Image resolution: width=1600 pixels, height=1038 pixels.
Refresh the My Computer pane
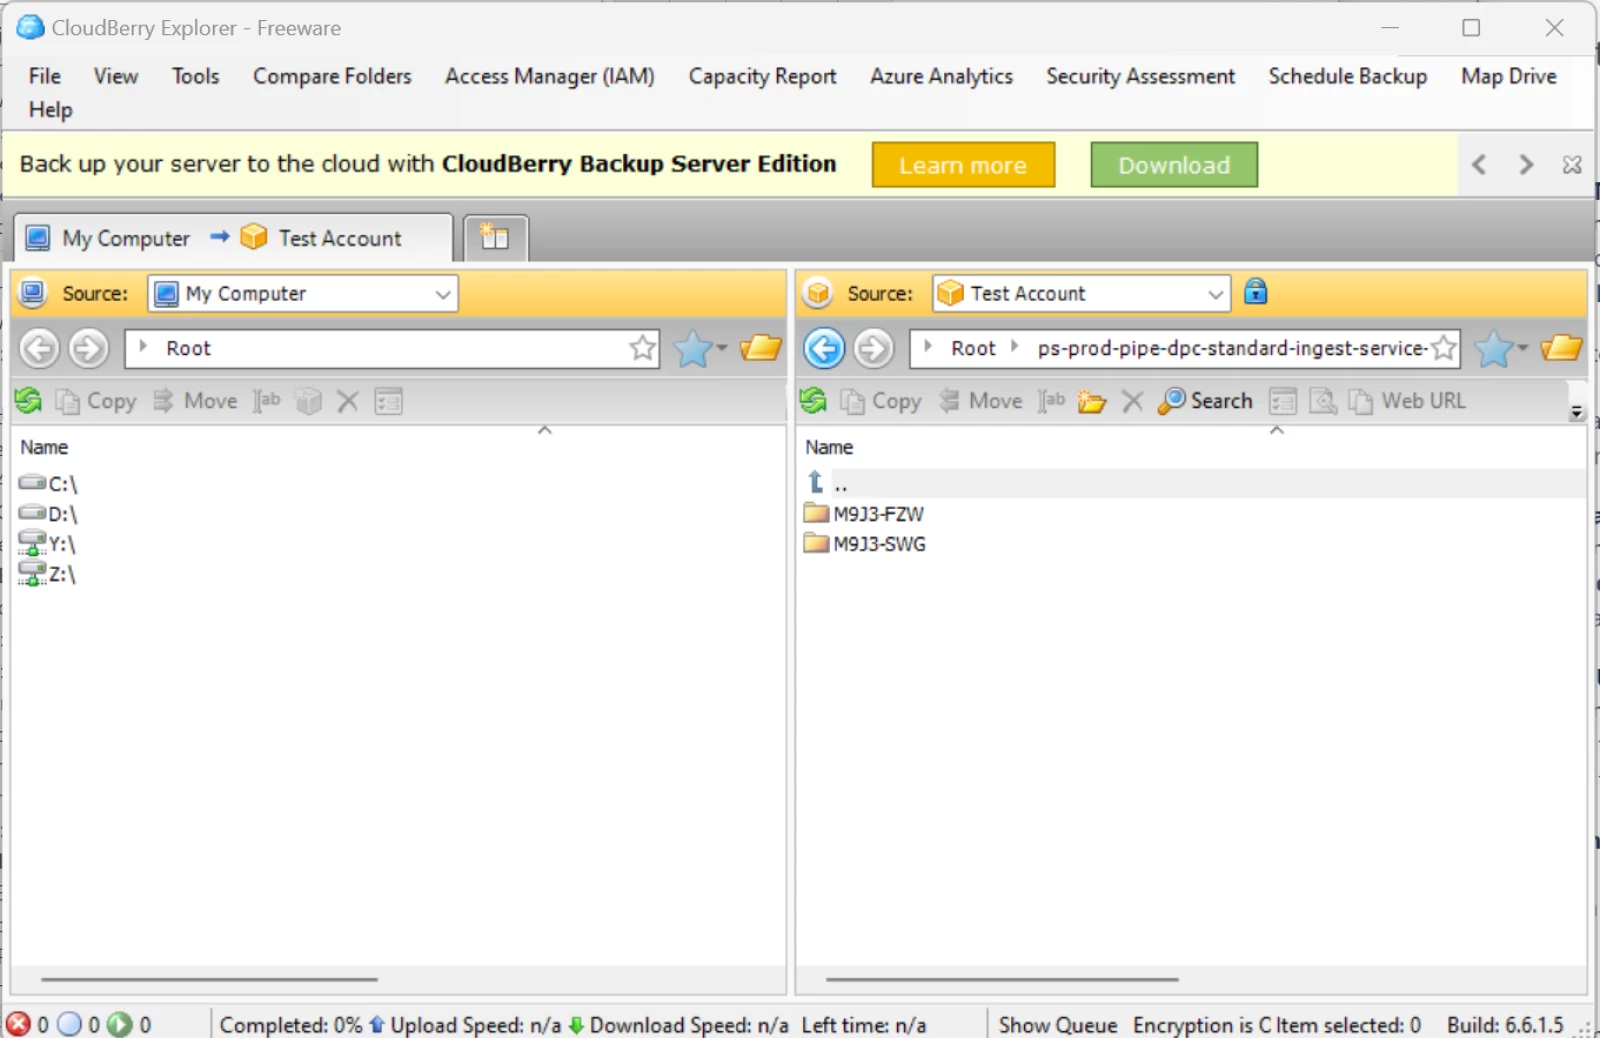[x=28, y=401]
